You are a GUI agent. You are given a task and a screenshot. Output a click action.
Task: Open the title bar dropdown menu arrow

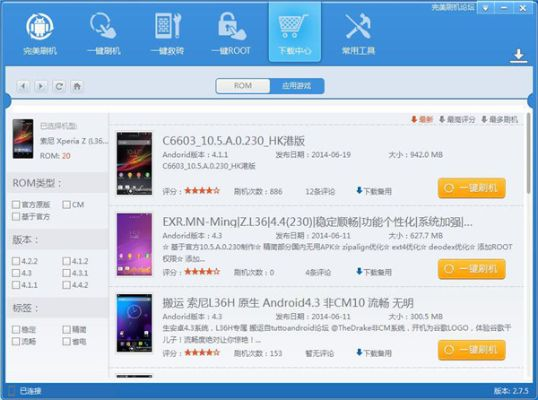coord(486,8)
